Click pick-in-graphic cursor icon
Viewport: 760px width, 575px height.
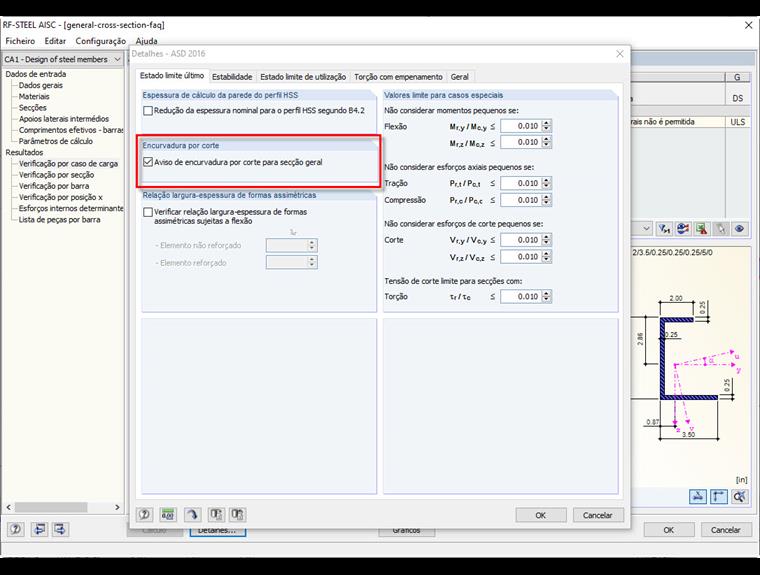click(721, 229)
